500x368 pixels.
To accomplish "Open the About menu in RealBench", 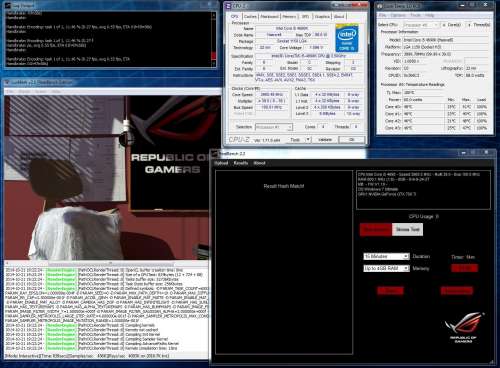I will (259, 163).
